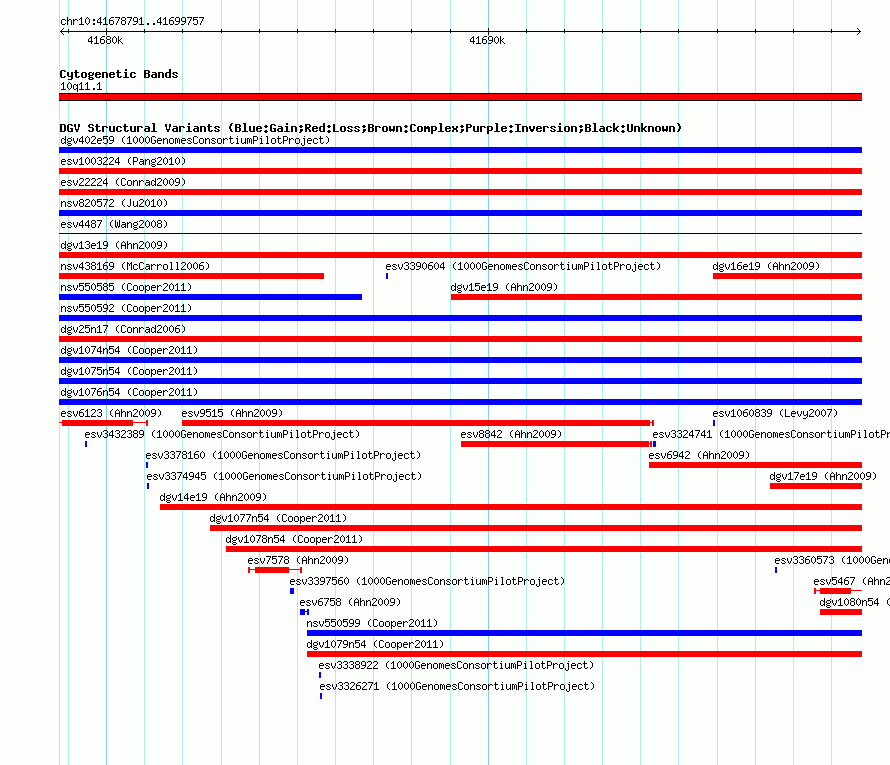
Task: Click the blue esv3432389 marker
Action: 86,444
